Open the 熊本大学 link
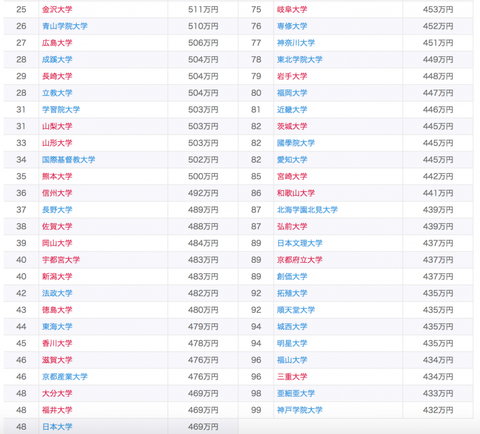The width and height of the screenshot is (480, 434). click(57, 176)
